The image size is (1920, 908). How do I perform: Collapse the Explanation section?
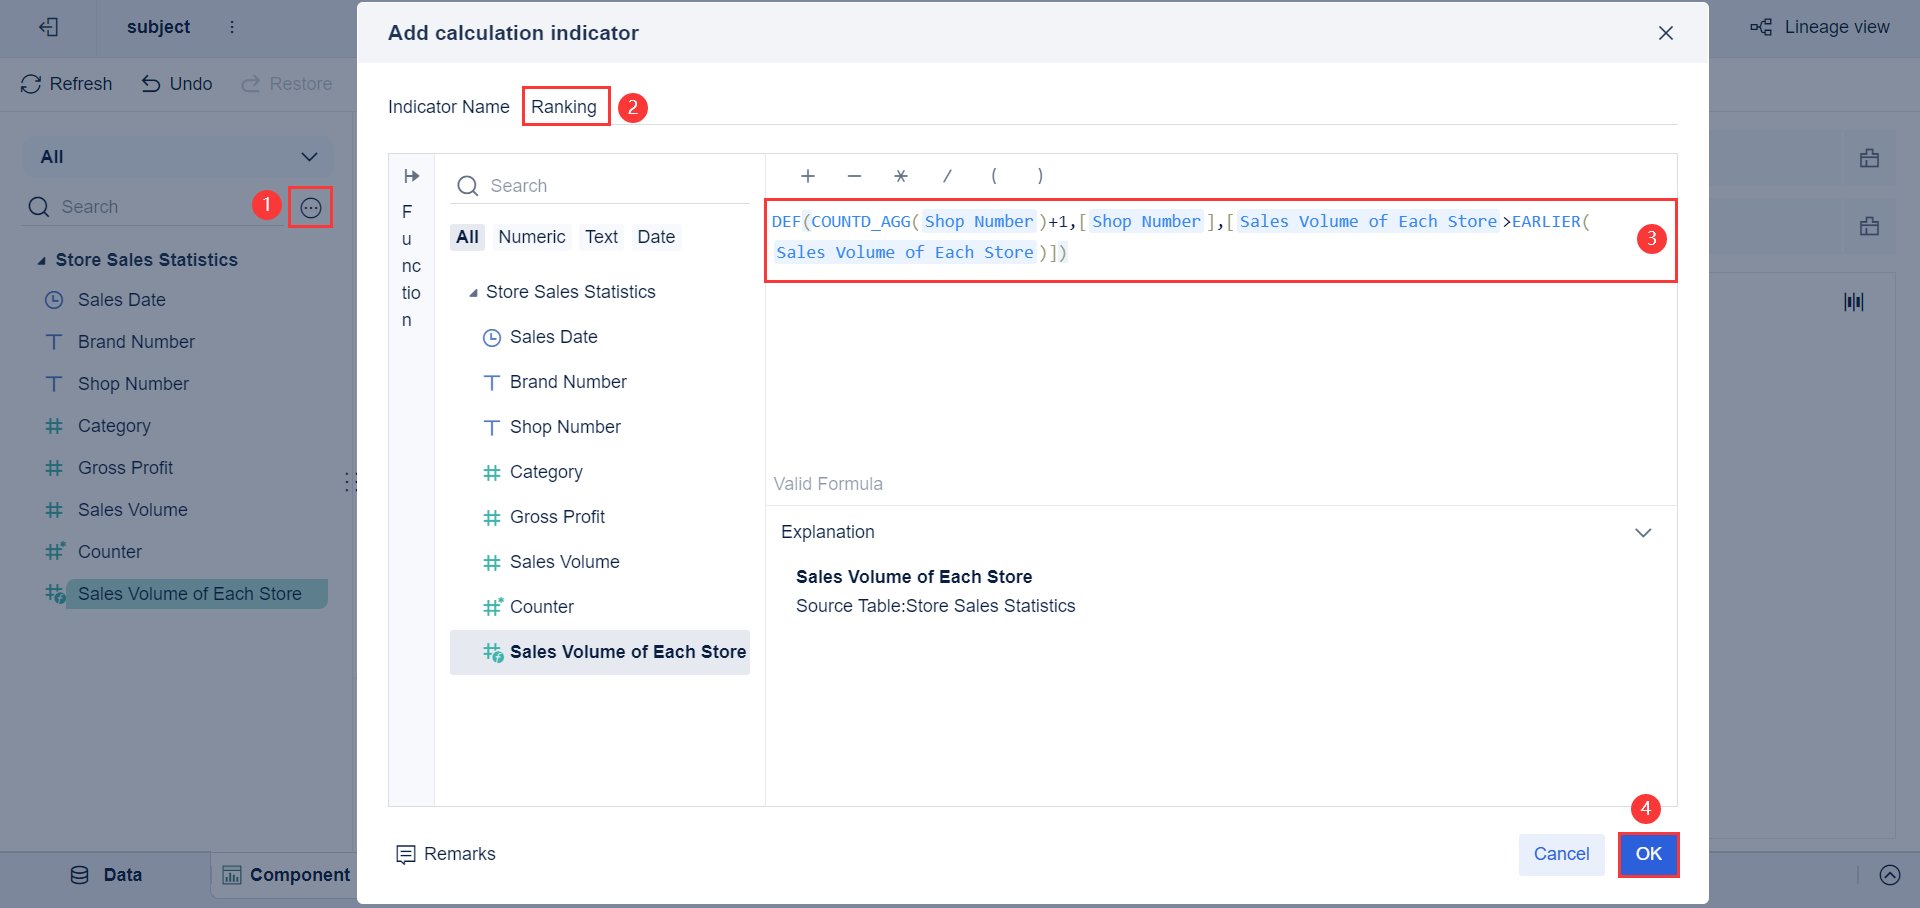click(1643, 532)
